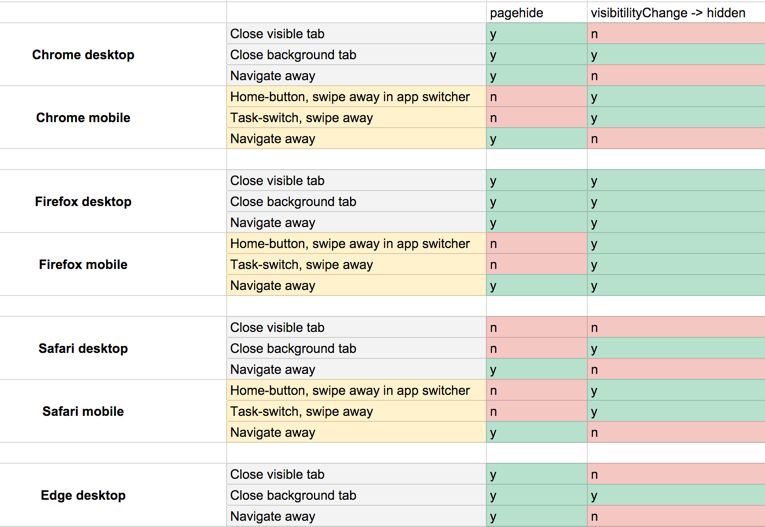Select Safari mobile's Home-button, swipe away cell

356,391
